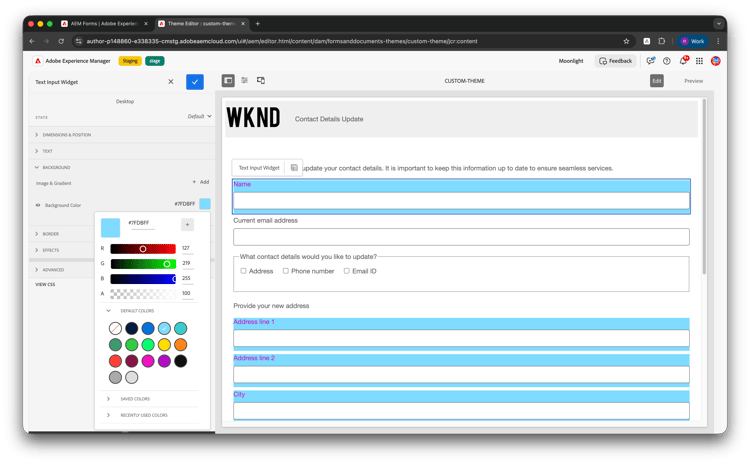Image resolution: width=750 pixels, height=464 pixels.
Task: Check the Email ID checkbox
Action: (x=347, y=271)
